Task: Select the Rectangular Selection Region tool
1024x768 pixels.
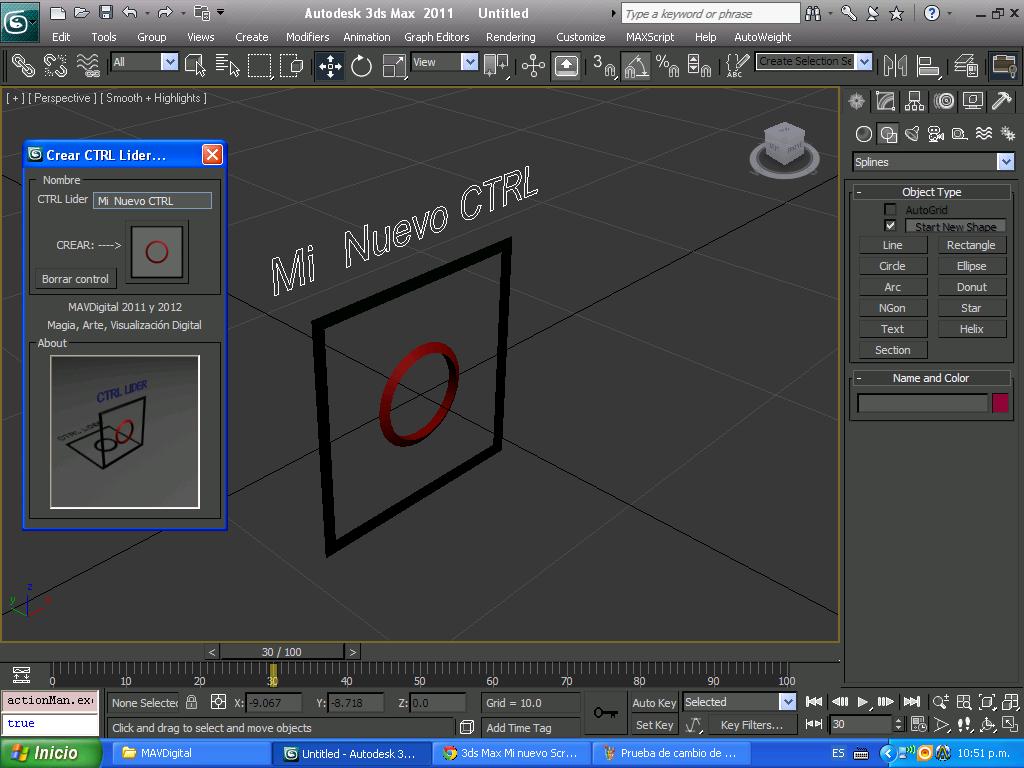Action: click(x=259, y=65)
